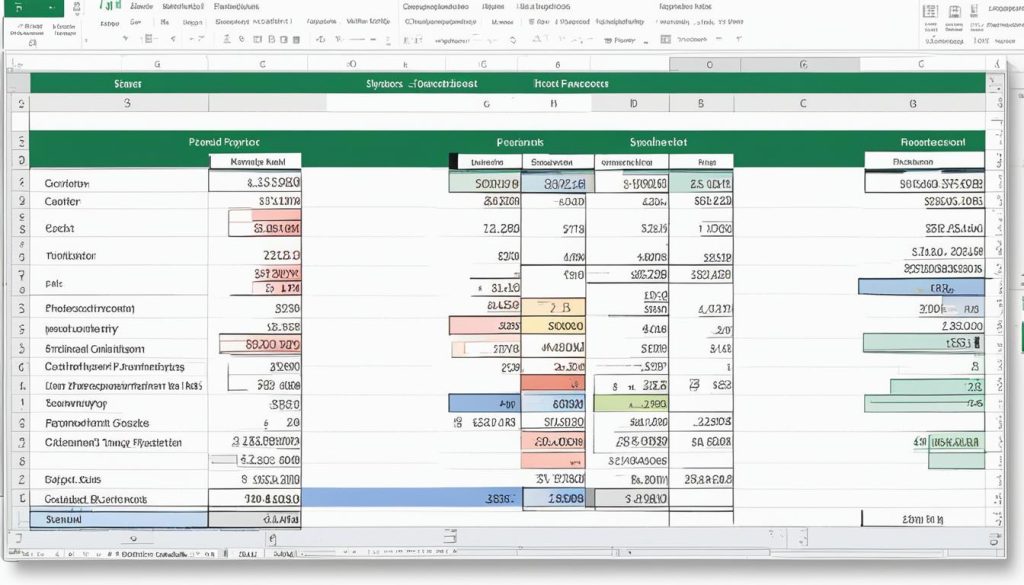Enable the green ribbon collapse pin
The width and height of the screenshot is (1024, 585).
[x=30, y=10]
